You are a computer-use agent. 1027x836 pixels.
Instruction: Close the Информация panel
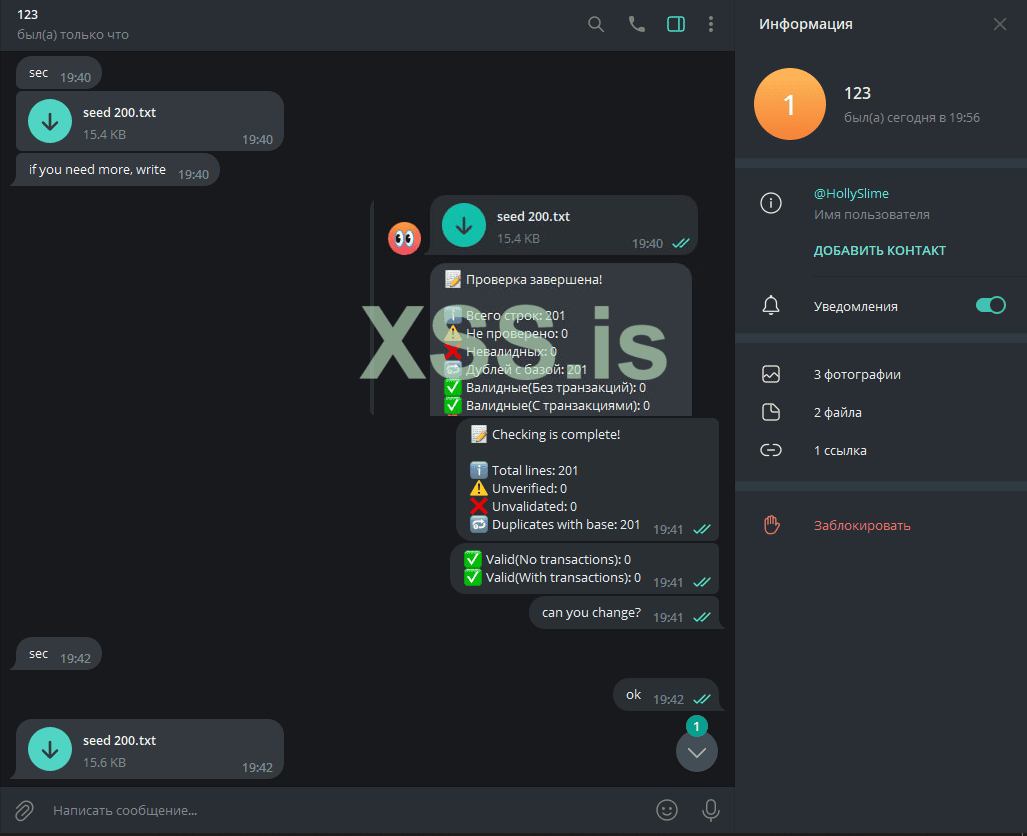(x=999, y=24)
